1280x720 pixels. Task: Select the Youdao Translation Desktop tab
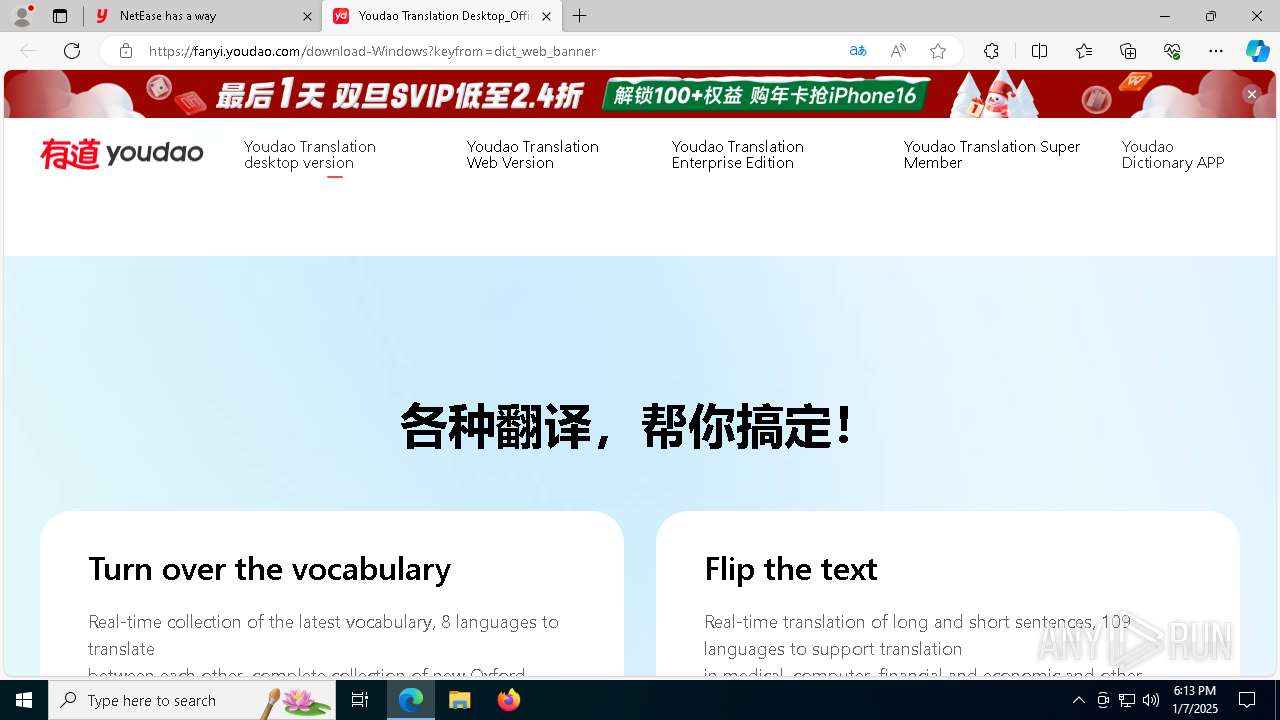[x=441, y=16]
